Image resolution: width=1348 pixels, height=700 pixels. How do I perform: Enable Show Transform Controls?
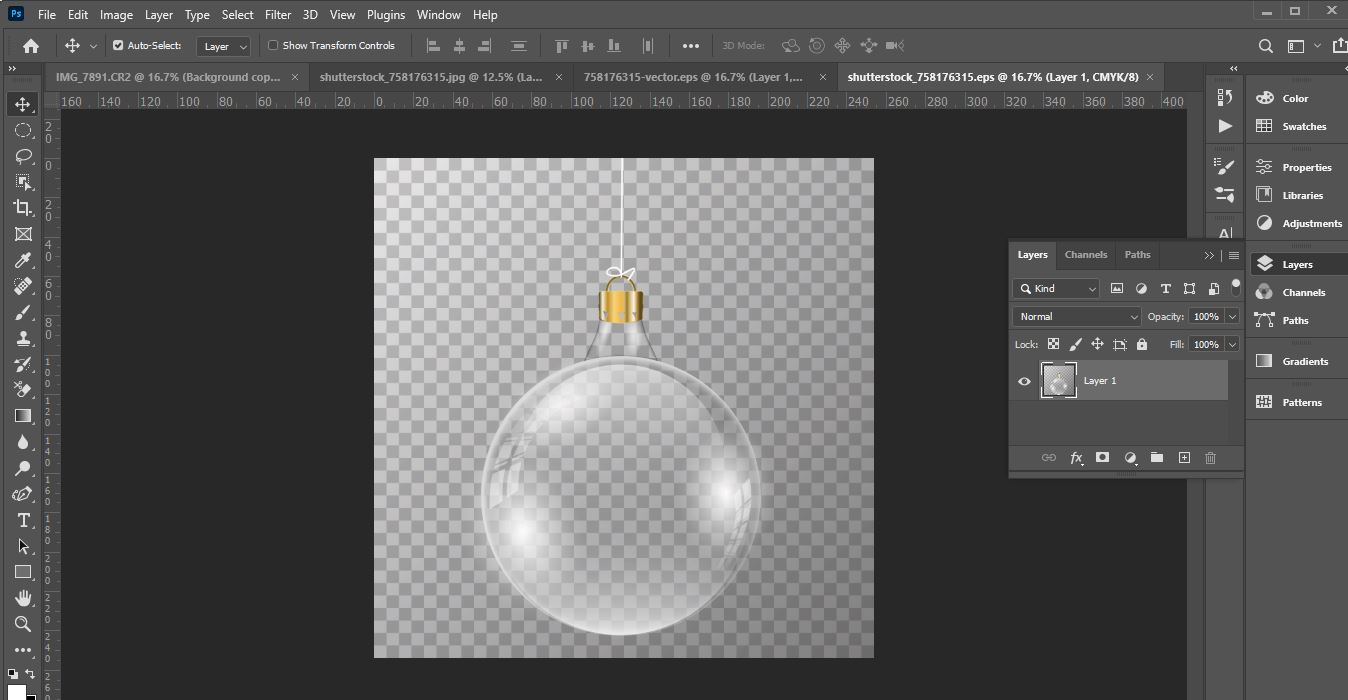tap(271, 45)
